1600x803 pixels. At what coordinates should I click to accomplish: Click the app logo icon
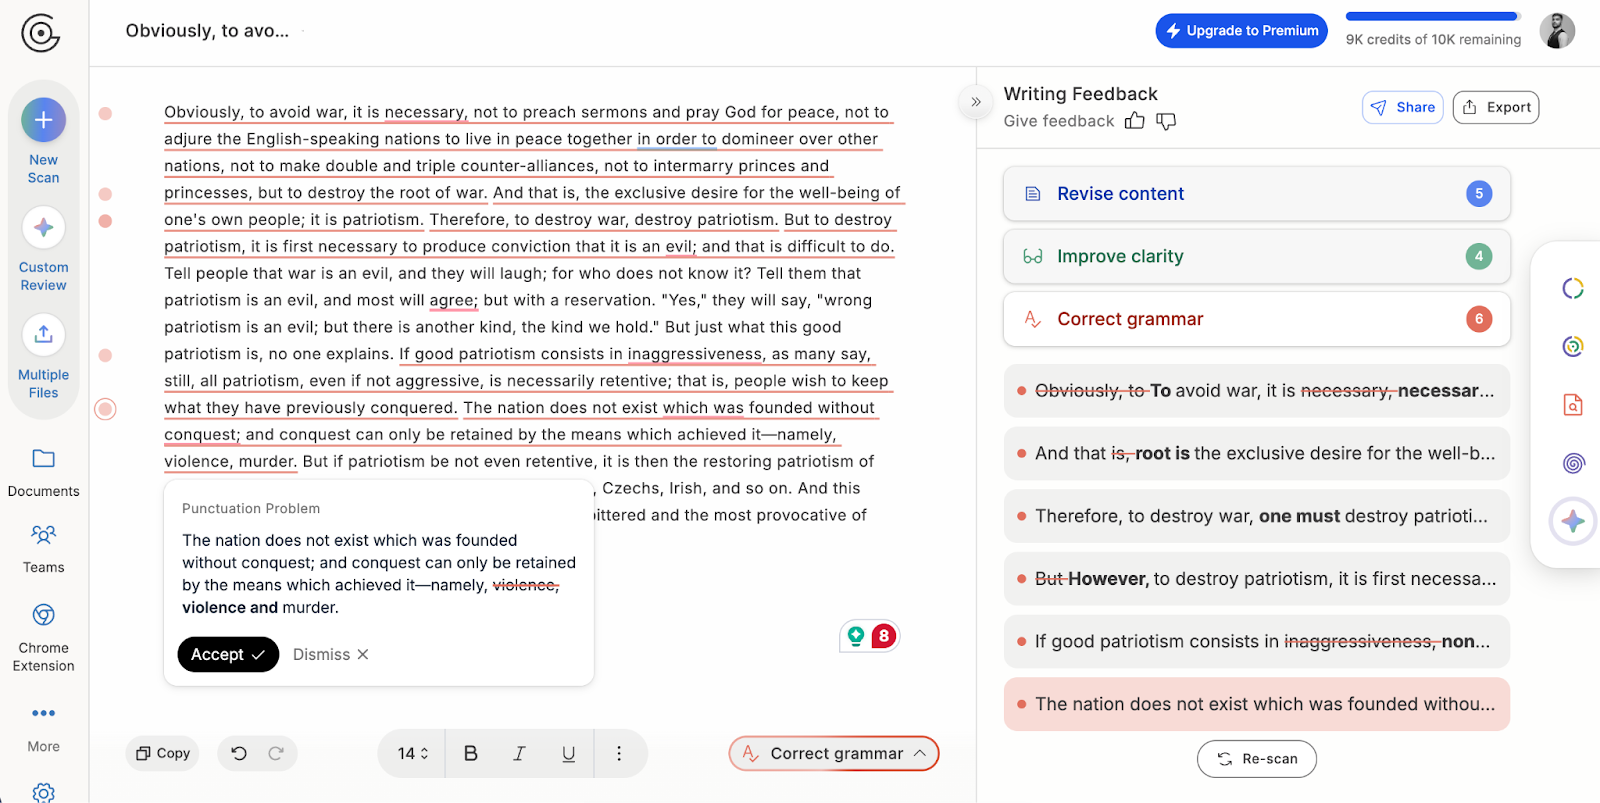(40, 33)
